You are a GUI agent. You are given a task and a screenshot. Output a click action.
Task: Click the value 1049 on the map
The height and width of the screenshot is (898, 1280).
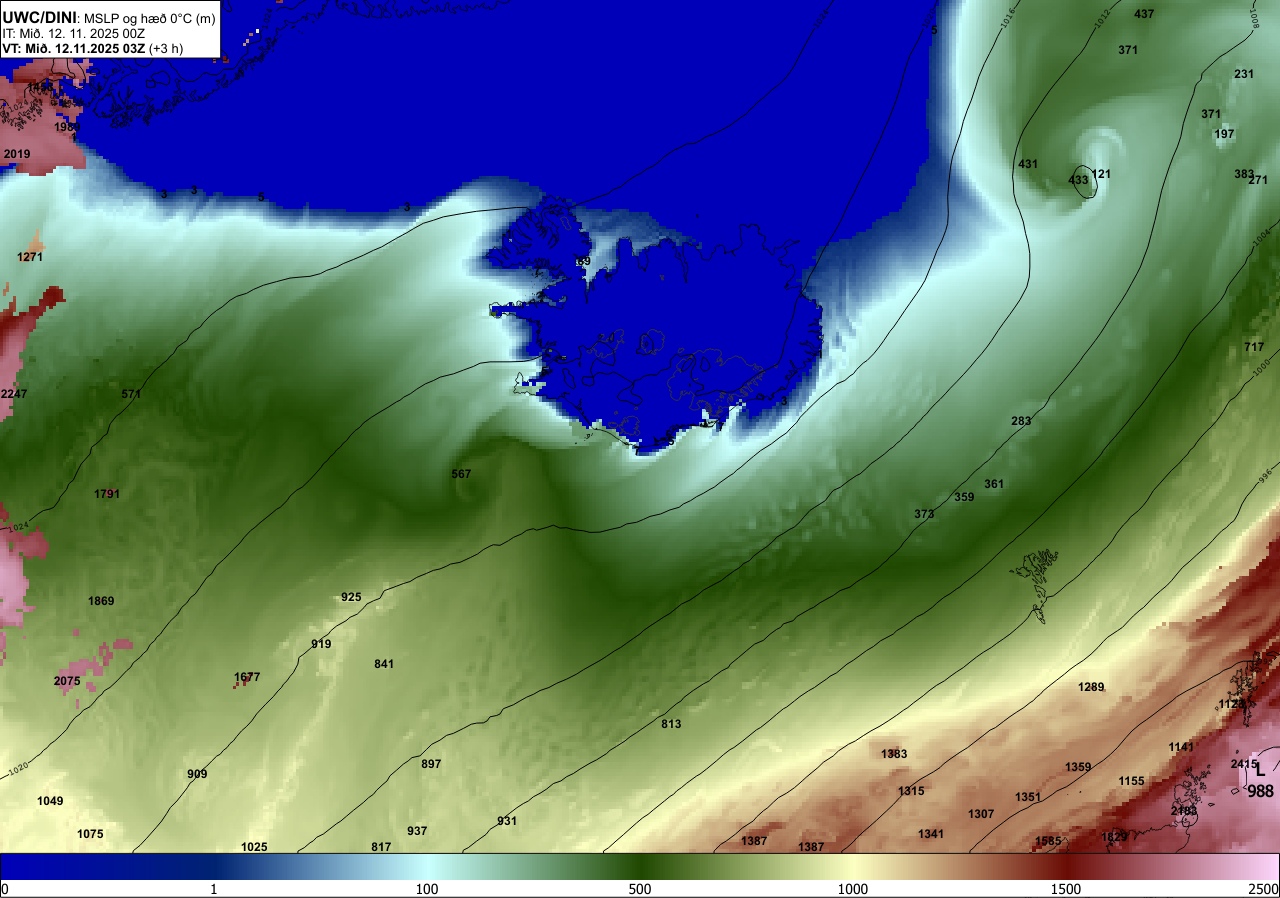point(50,801)
